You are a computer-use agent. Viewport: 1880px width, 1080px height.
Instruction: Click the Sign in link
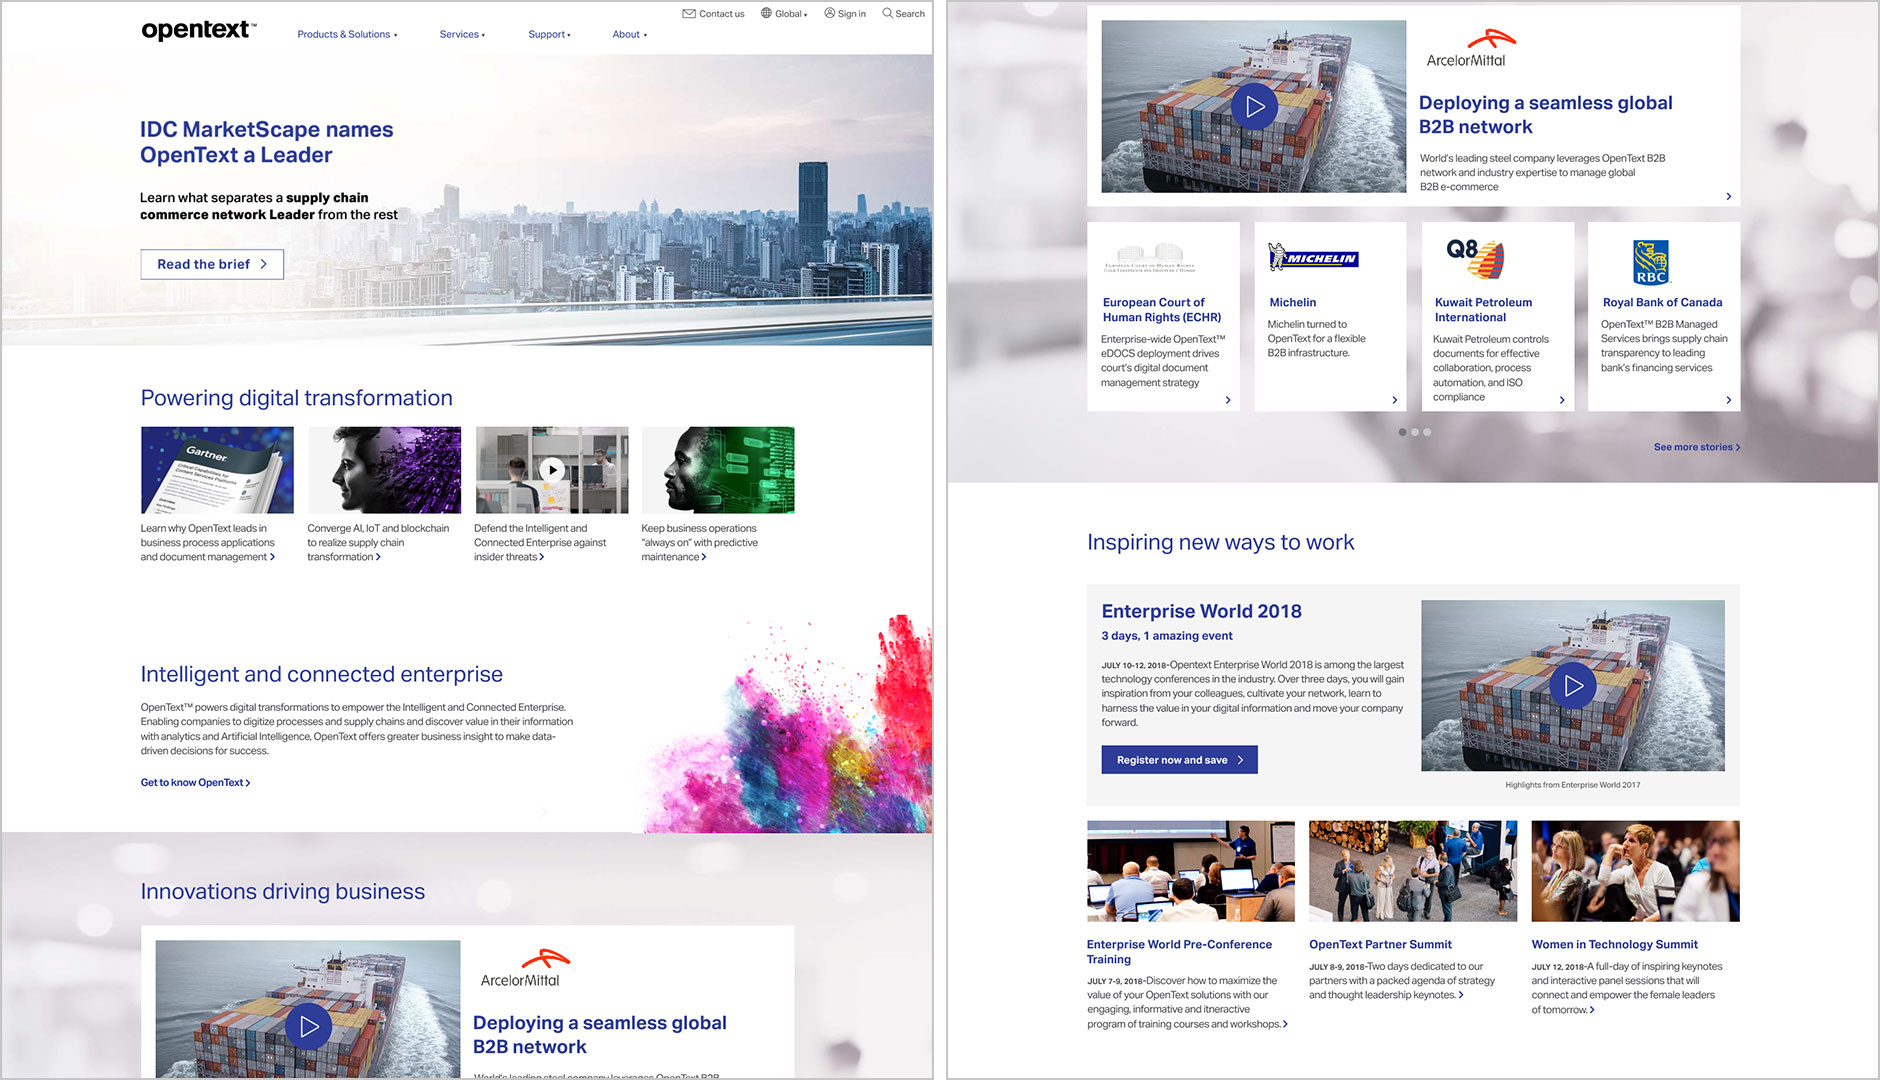845,14
